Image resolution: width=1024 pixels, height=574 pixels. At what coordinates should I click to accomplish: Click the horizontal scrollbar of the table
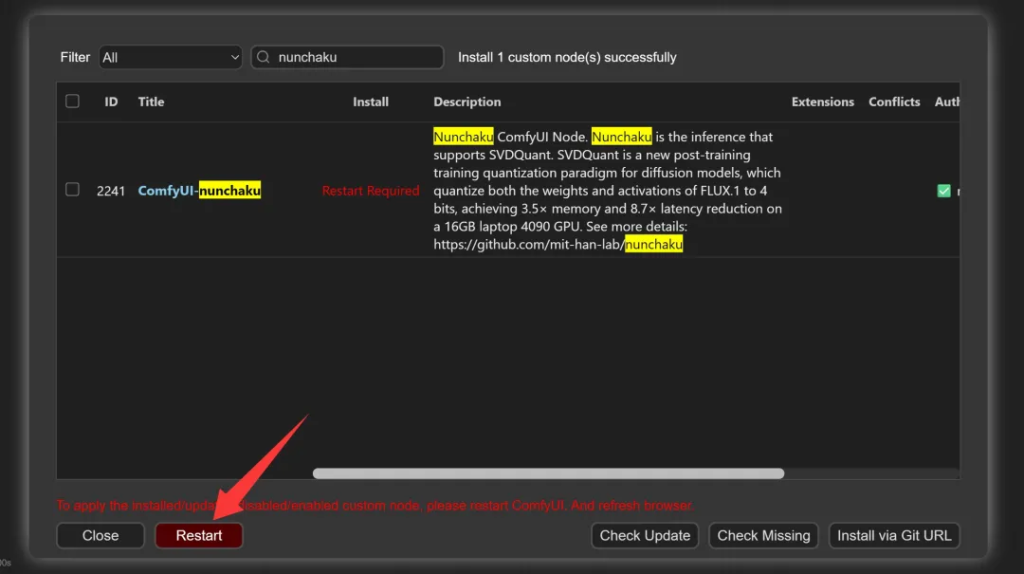pyautogui.click(x=548, y=473)
